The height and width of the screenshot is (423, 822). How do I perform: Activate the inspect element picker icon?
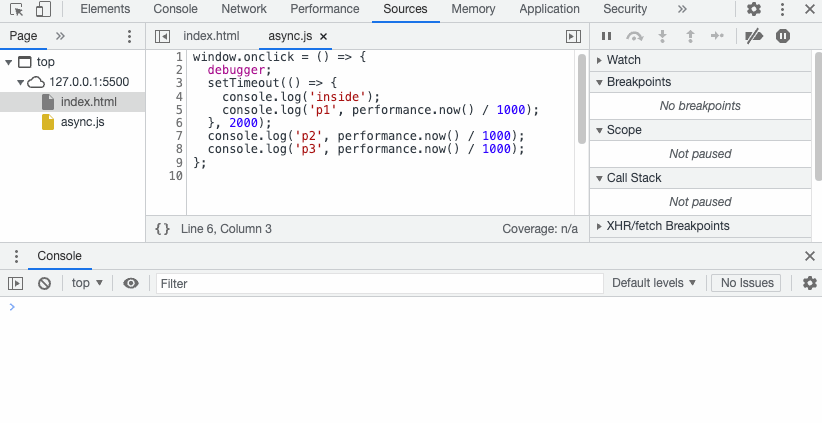point(16,9)
